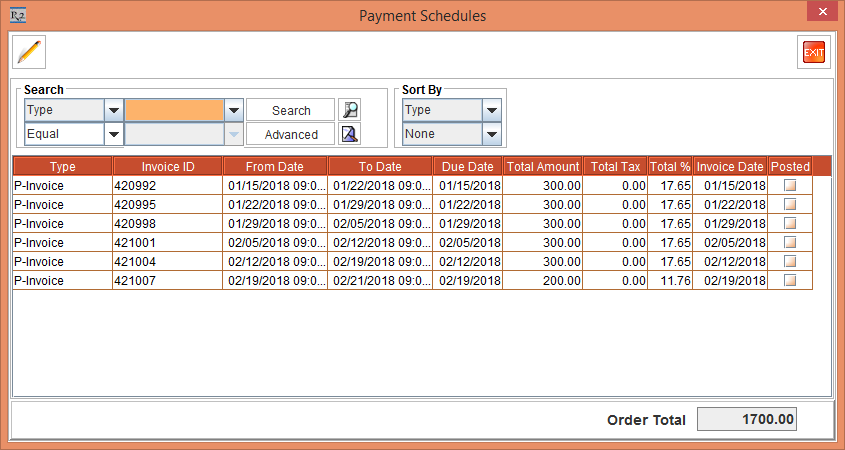This screenshot has height=450, width=845.
Task: Open the orange search value dropdown
Action: click(233, 110)
